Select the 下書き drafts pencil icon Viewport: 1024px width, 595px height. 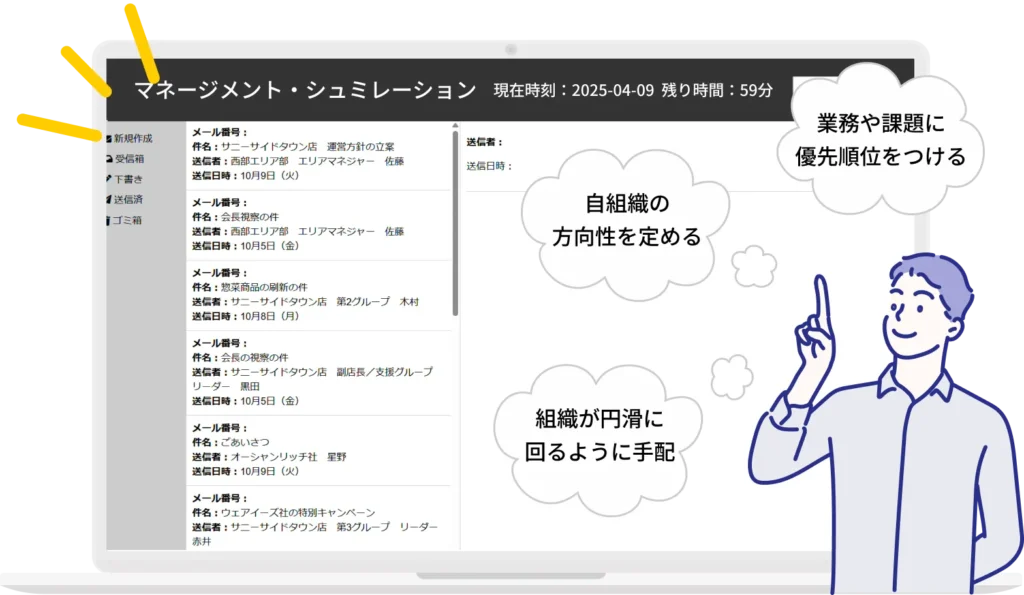click(x=109, y=179)
